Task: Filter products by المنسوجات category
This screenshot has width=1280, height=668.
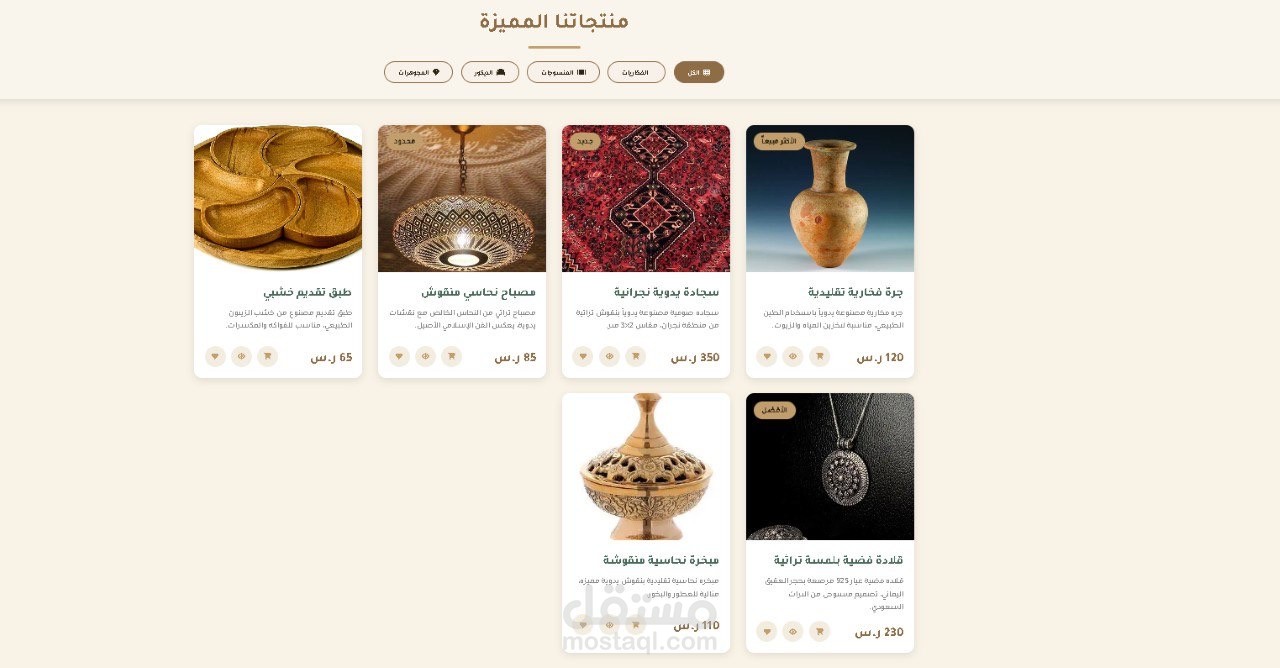Action: pos(563,72)
